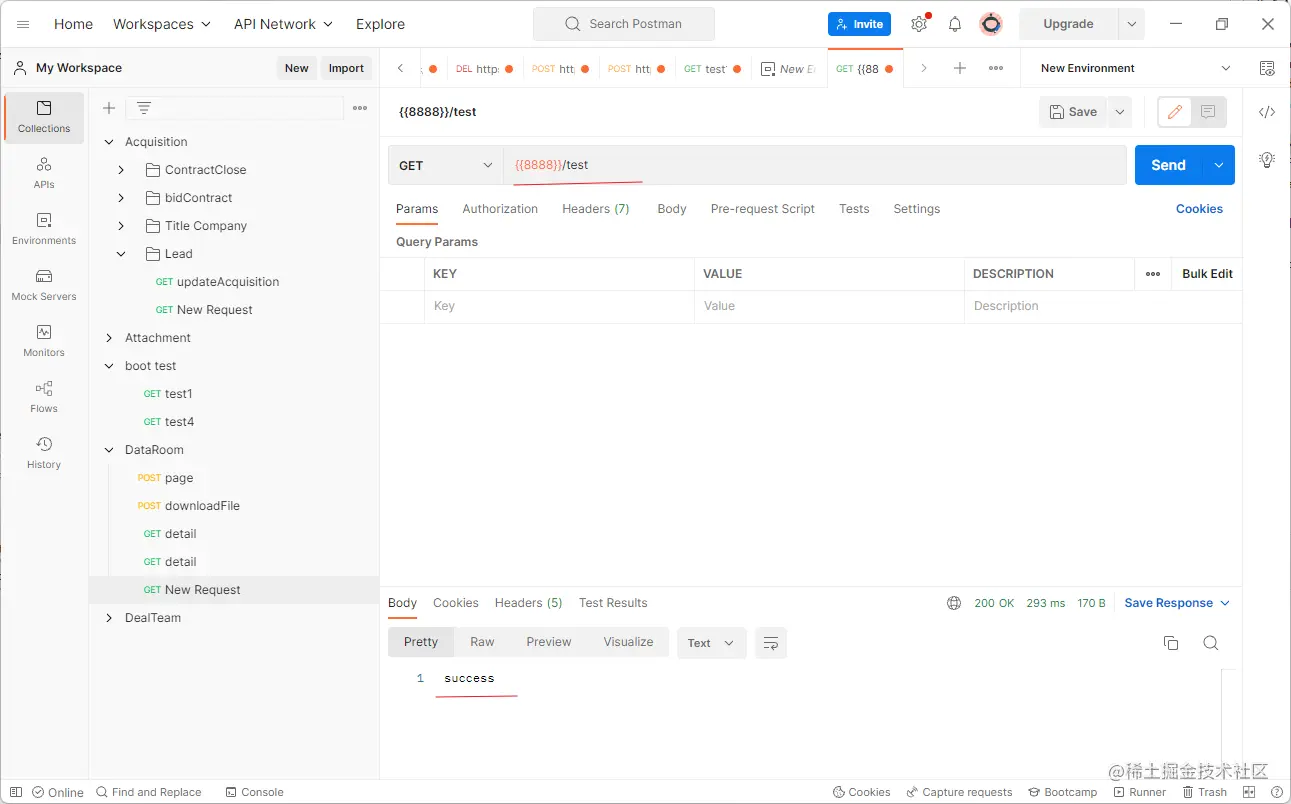Open the Monitors sidebar panel
This screenshot has width=1291, height=804.
click(x=44, y=341)
